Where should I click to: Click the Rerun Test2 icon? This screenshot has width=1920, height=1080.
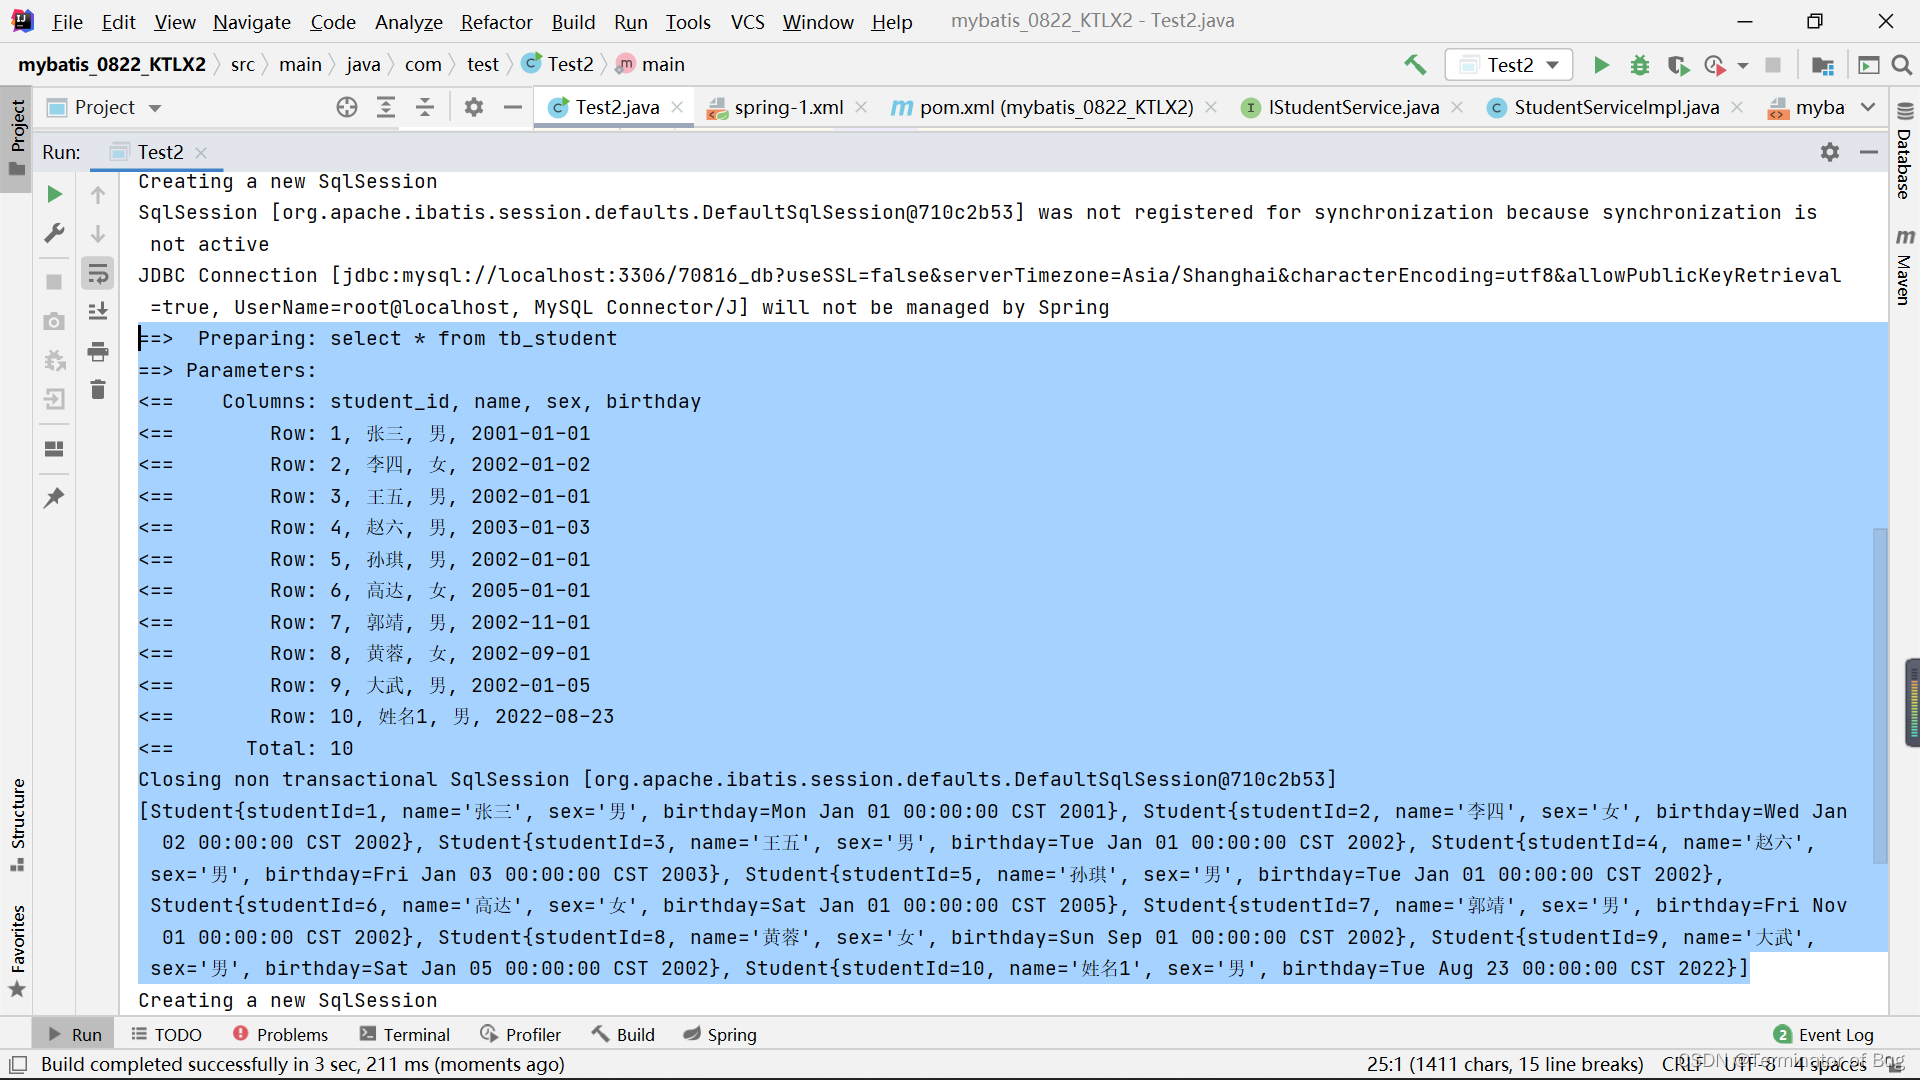(x=53, y=193)
